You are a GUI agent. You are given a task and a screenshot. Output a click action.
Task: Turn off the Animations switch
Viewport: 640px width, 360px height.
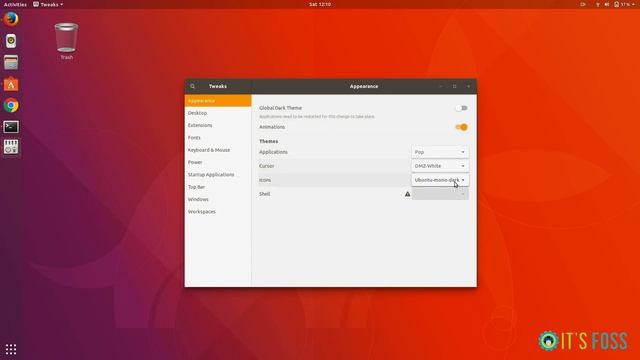[x=461, y=127]
